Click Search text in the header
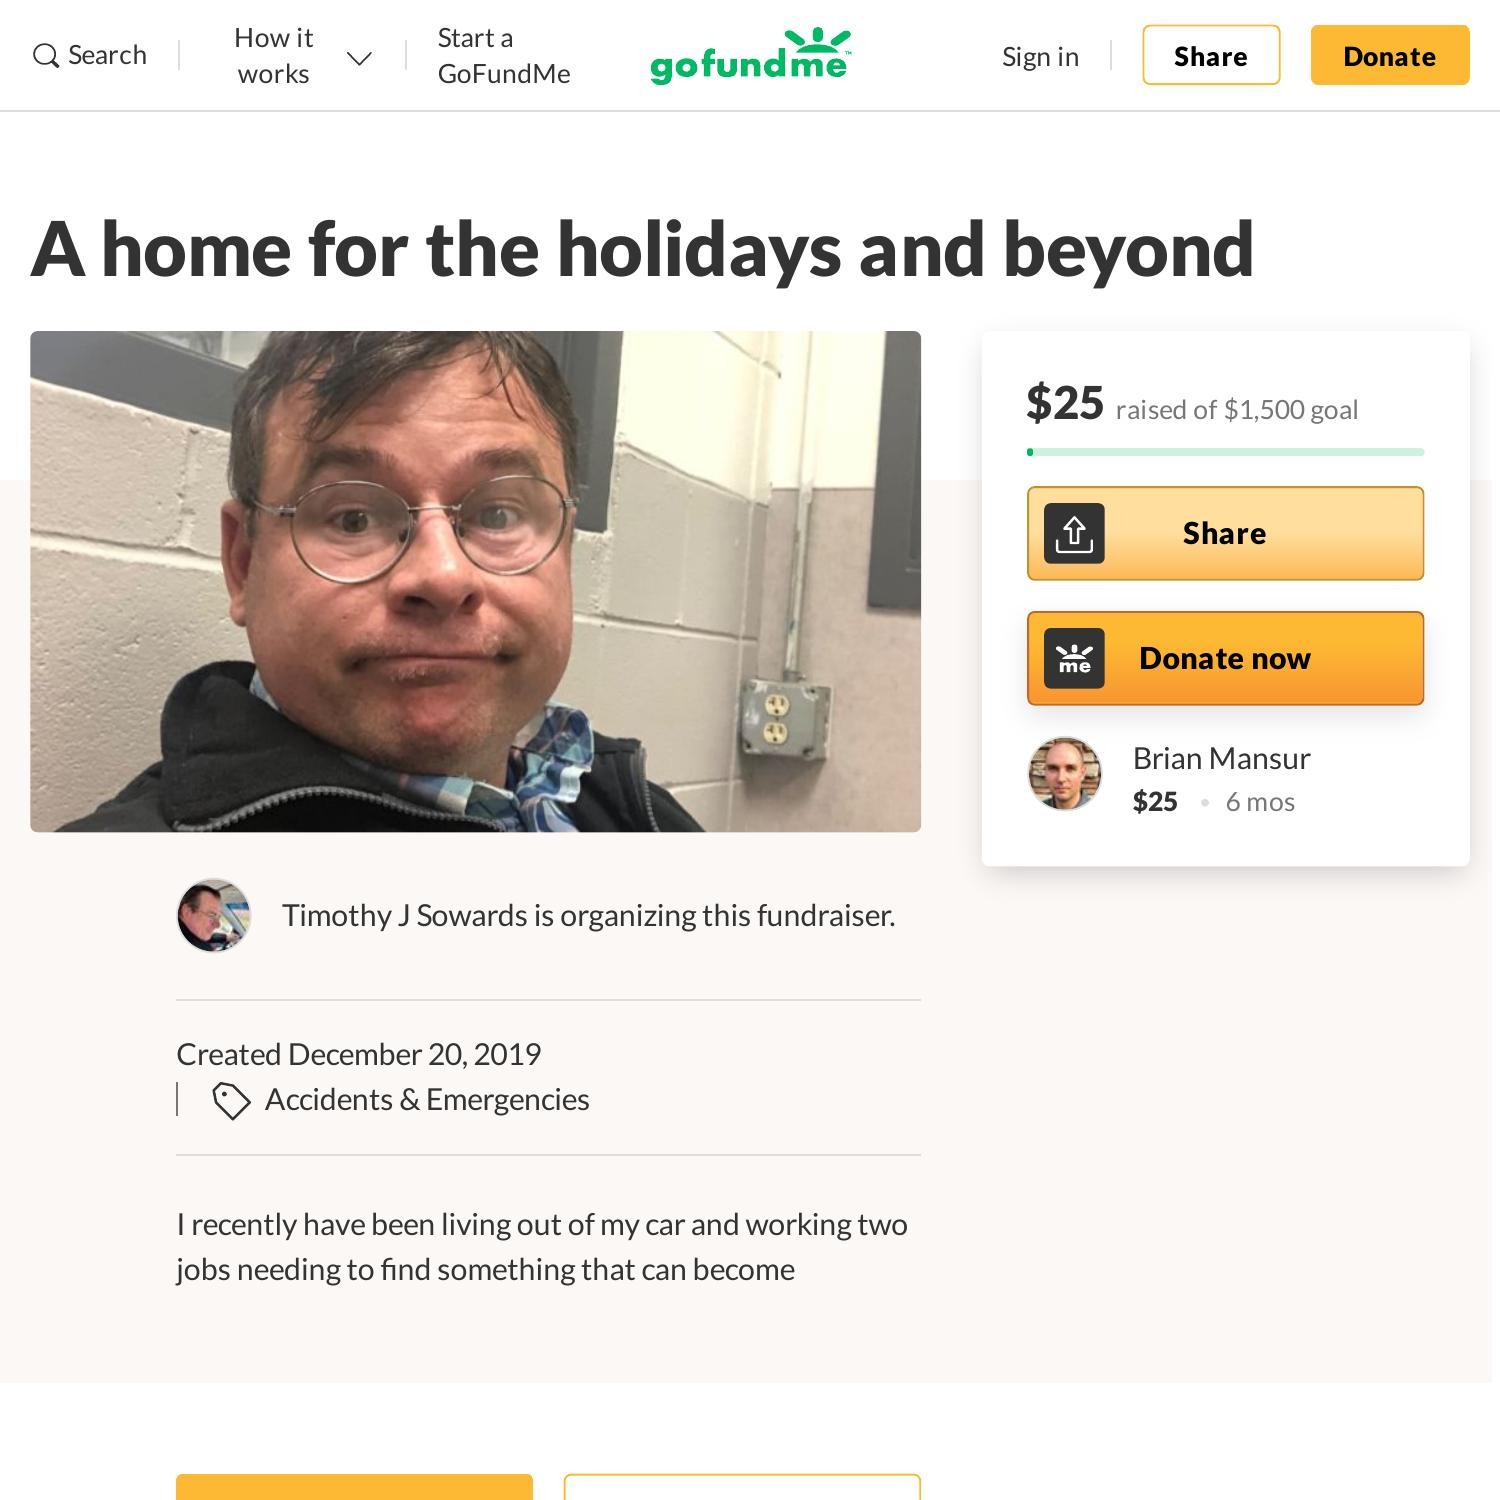The width and height of the screenshot is (1500, 1500). point(107,55)
